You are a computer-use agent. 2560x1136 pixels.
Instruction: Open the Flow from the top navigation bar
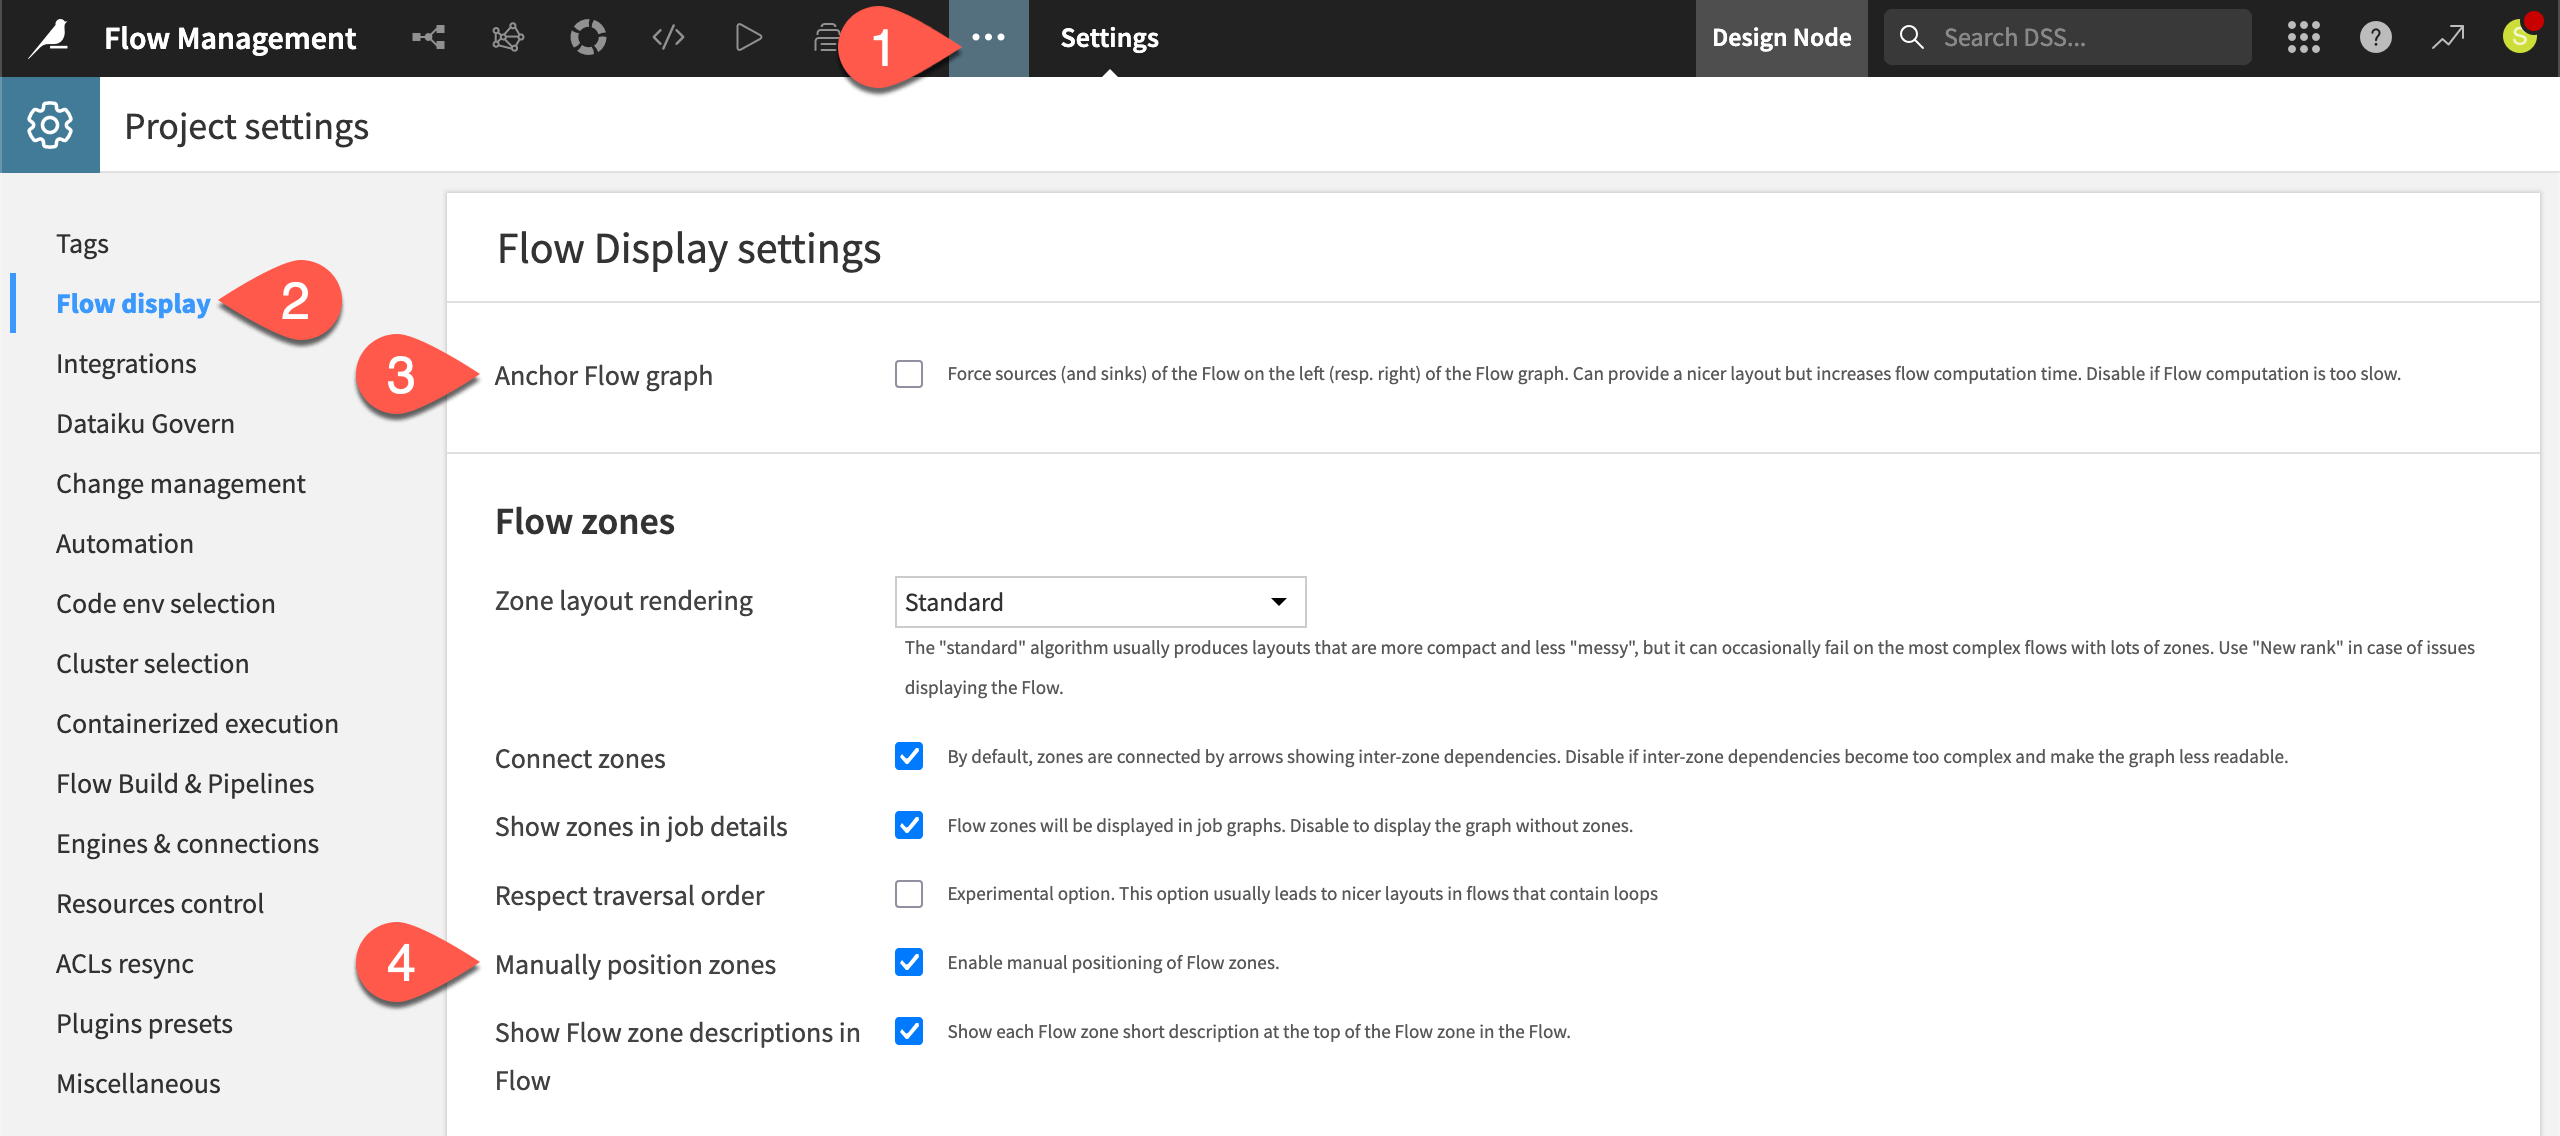(428, 38)
